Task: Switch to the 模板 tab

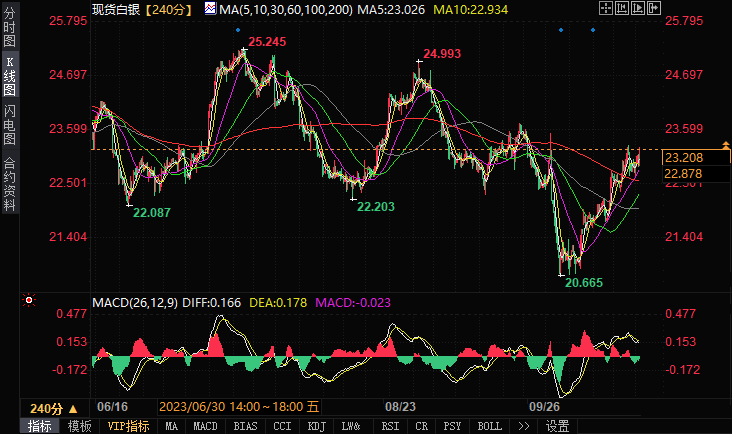Action: (79, 426)
